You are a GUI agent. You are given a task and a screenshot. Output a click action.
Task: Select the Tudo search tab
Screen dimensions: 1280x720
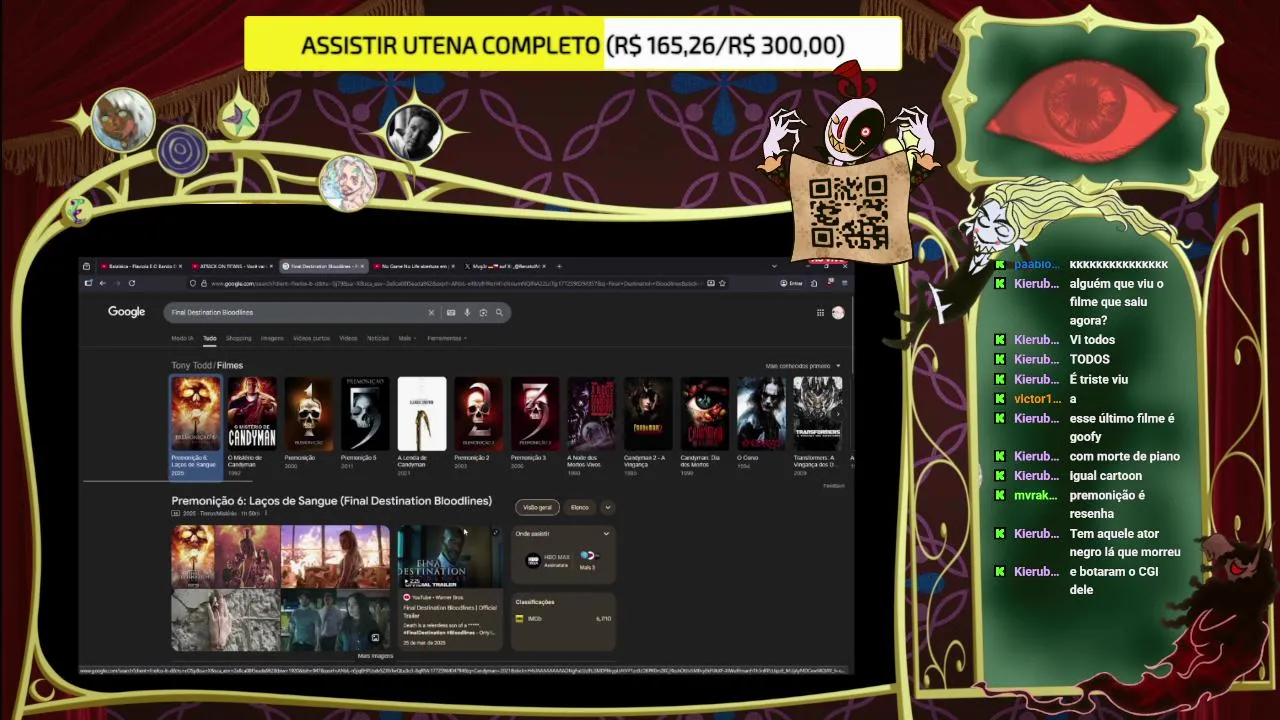pyautogui.click(x=210, y=338)
